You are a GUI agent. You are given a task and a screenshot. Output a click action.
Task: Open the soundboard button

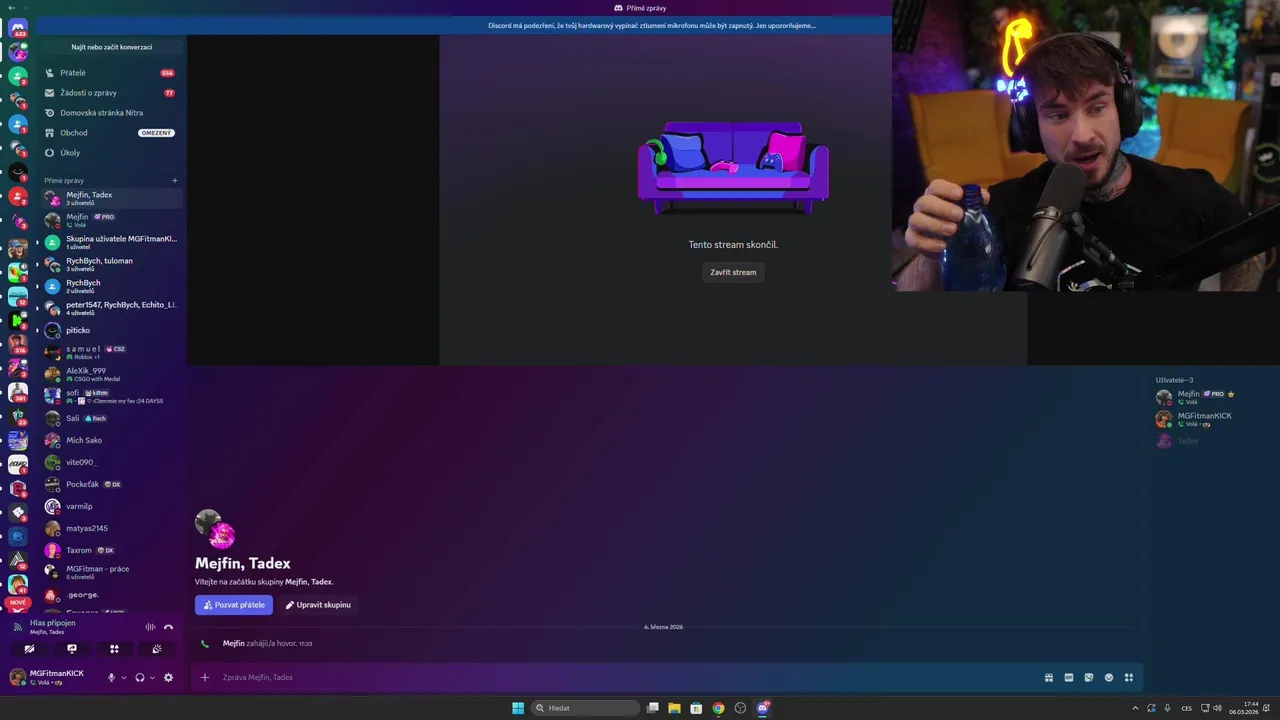click(x=157, y=649)
